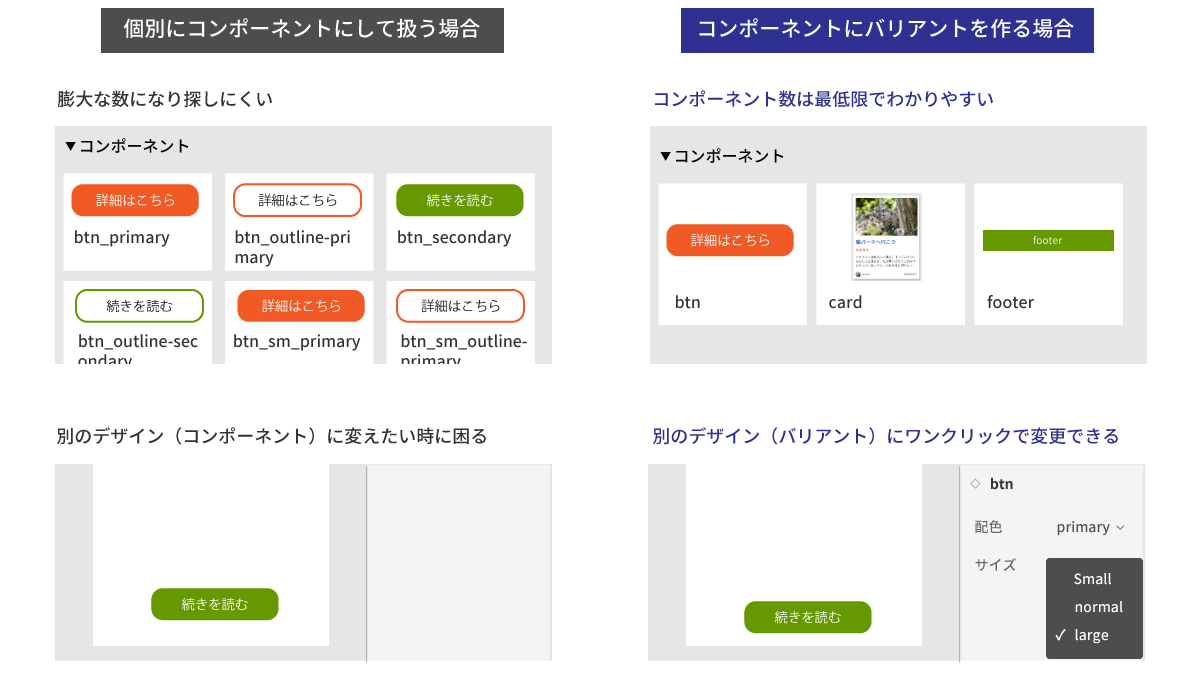Click the 'btn' label under orange button
Image resolution: width=1200 pixels, height=675 pixels.
pos(688,302)
